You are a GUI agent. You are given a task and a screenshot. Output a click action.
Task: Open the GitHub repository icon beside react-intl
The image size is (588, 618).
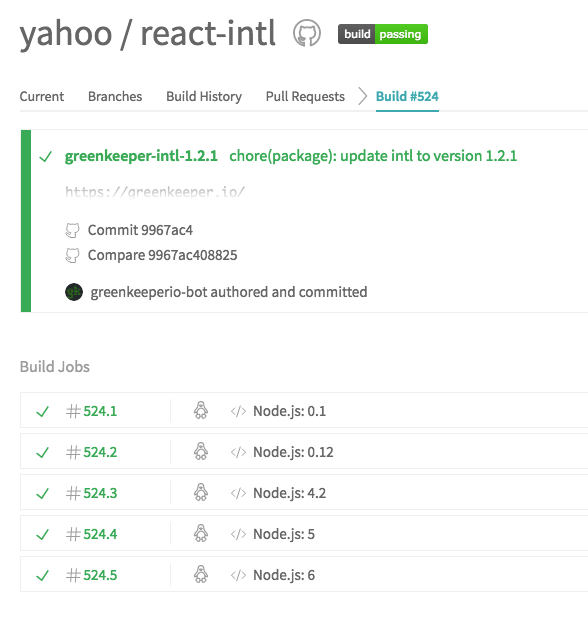coord(307,33)
